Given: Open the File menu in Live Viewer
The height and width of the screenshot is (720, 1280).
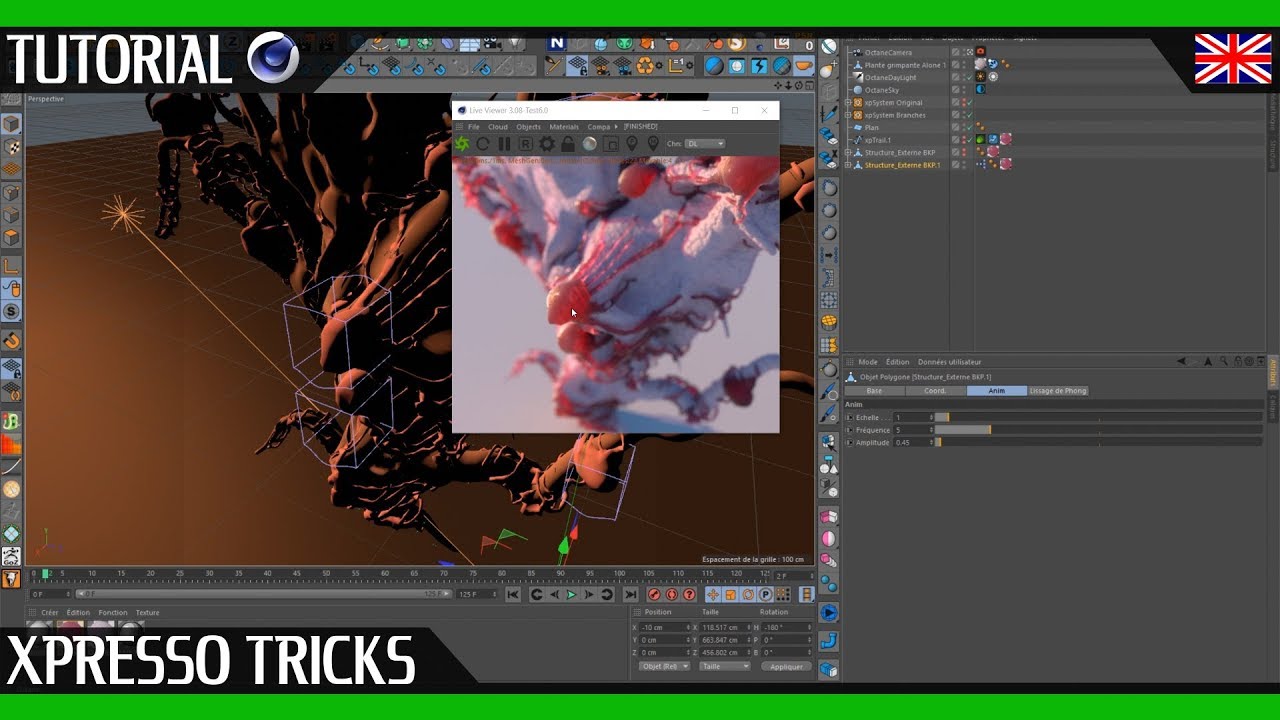Looking at the screenshot, I should [474, 127].
